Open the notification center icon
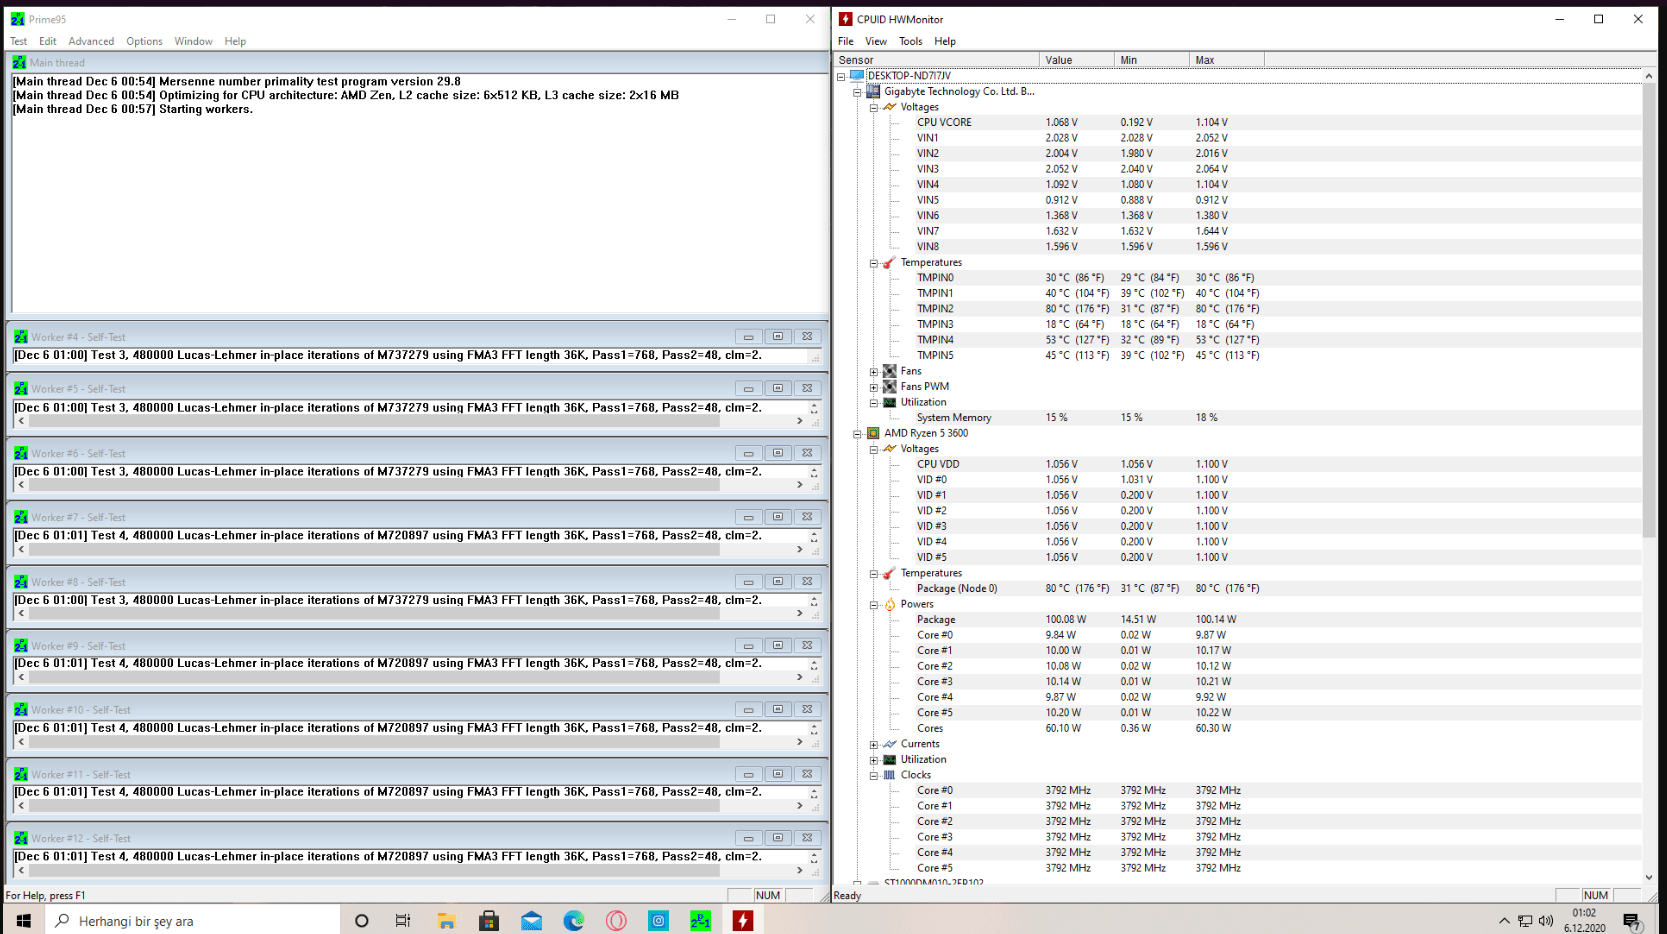Image resolution: width=1667 pixels, height=934 pixels. pyautogui.click(x=1632, y=921)
